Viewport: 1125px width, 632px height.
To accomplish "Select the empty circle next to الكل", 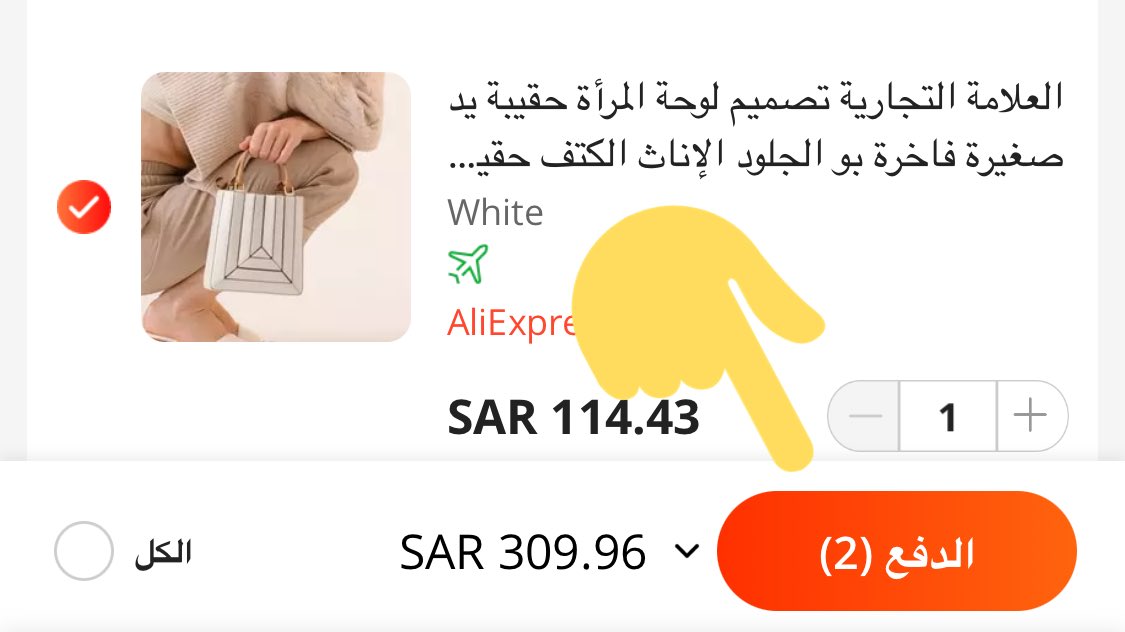I will pos(84,551).
